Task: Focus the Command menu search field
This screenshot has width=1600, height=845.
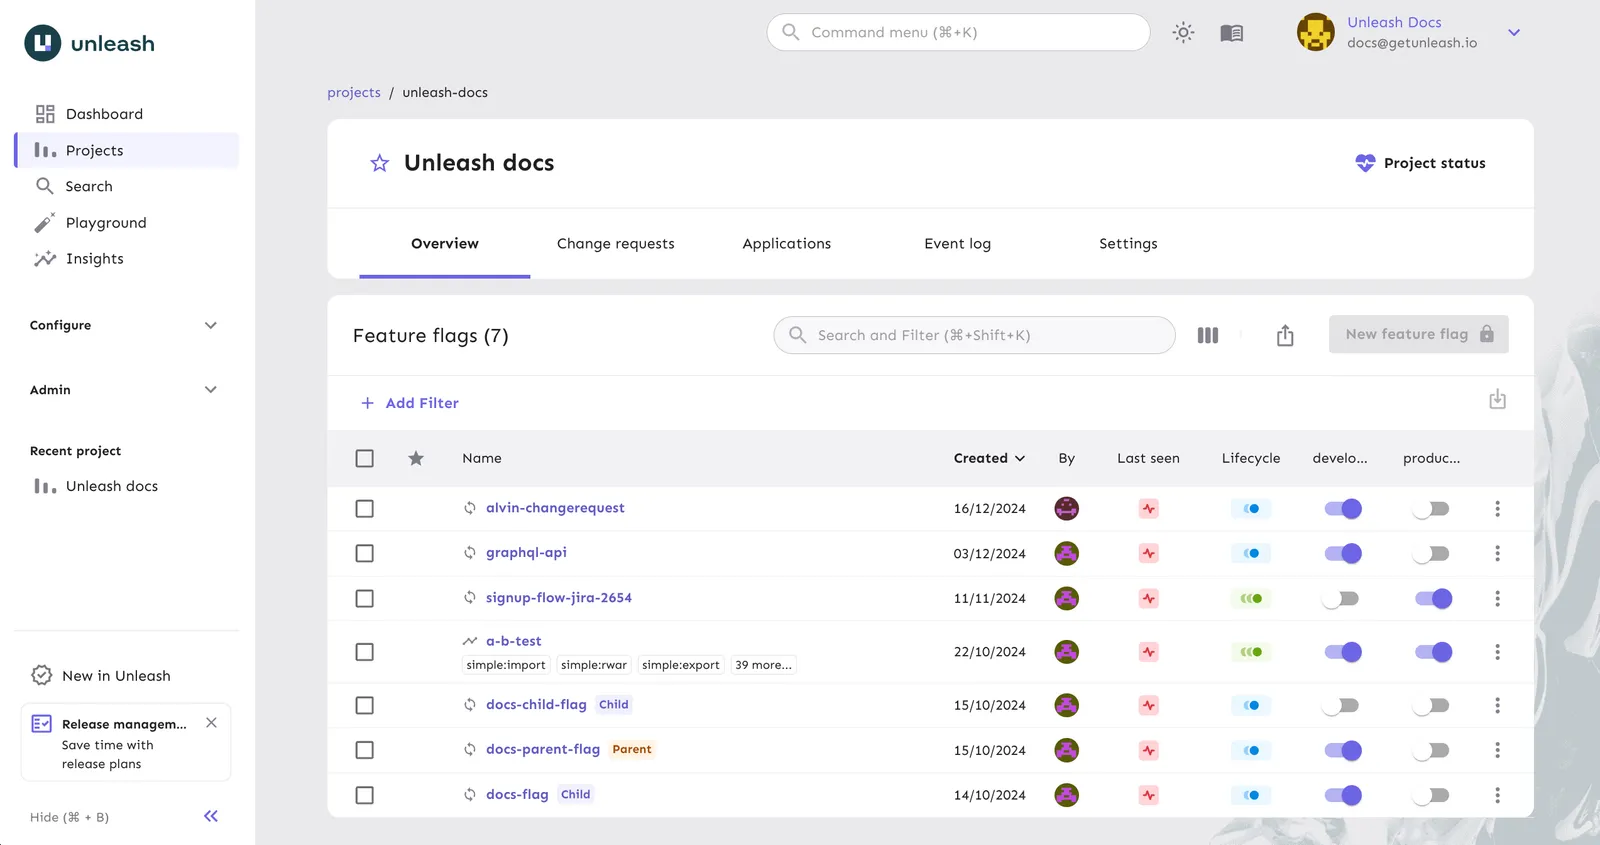Action: pyautogui.click(x=958, y=32)
